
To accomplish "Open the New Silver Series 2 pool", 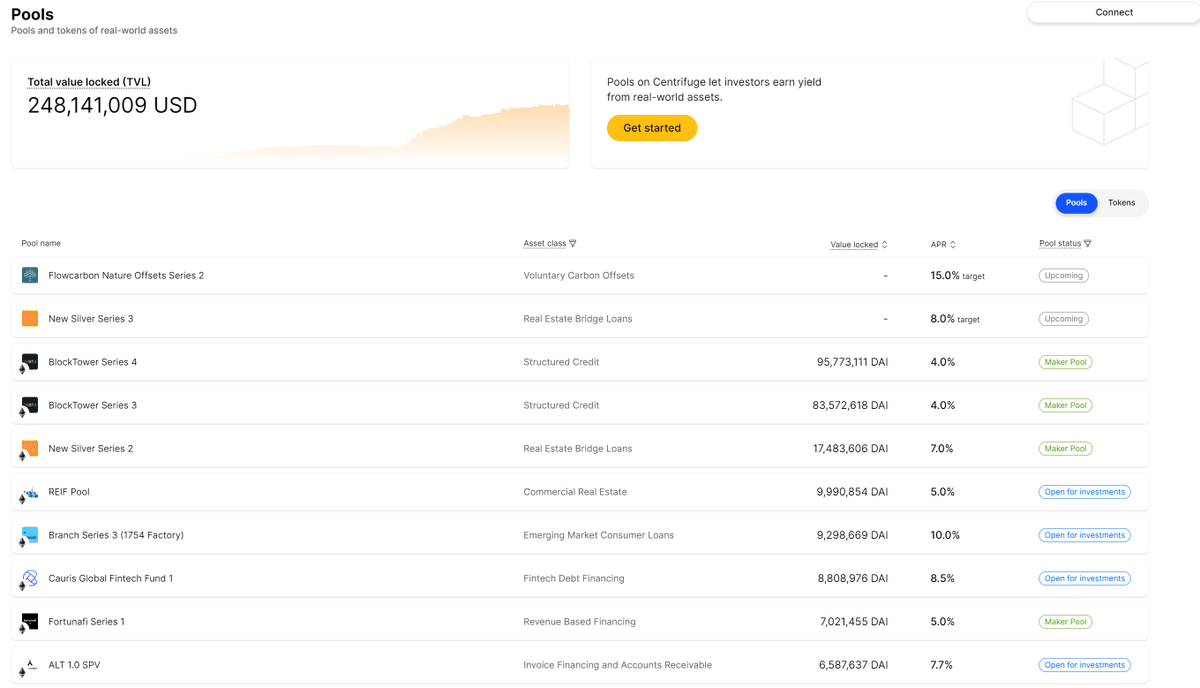I will 580,449.
